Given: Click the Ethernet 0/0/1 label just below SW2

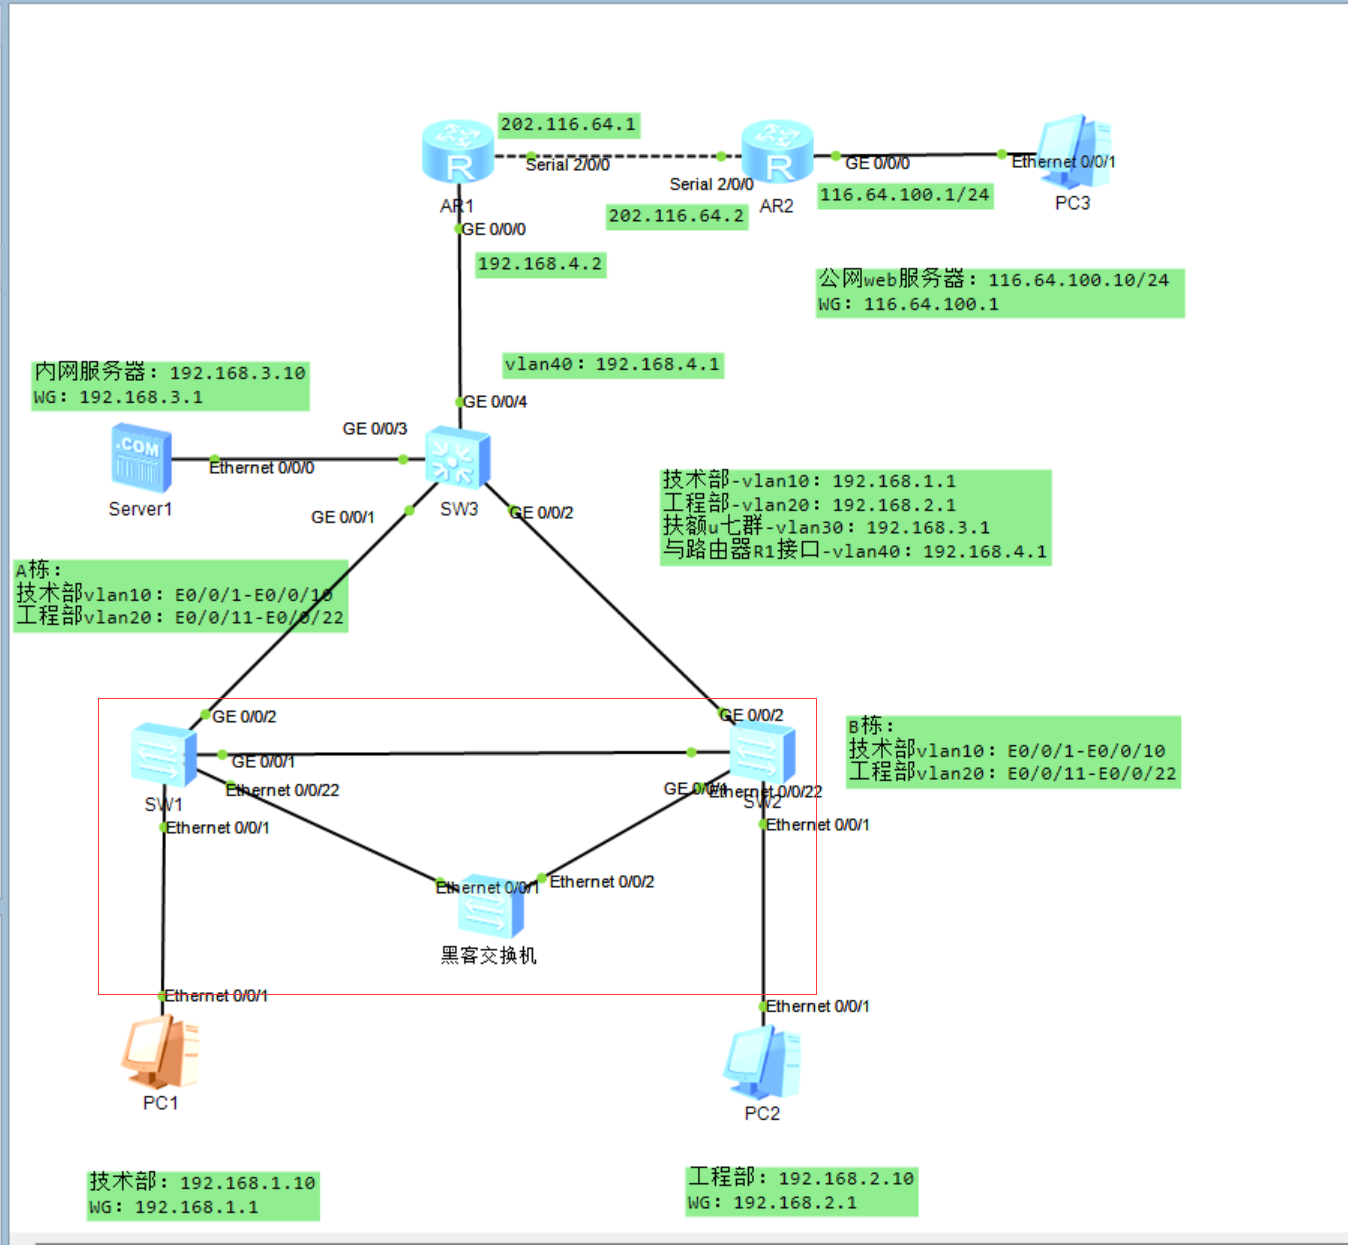Looking at the screenshot, I should click(x=818, y=825).
